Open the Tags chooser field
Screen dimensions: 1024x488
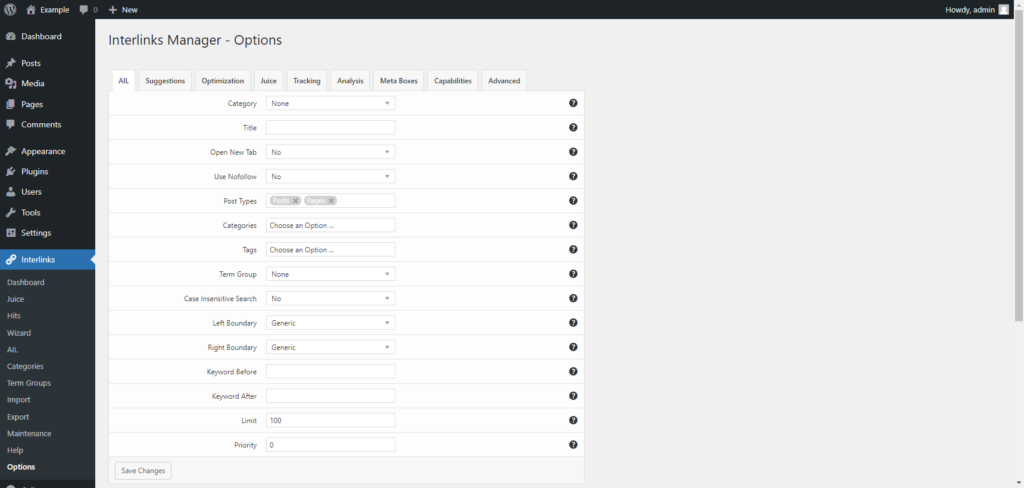coord(330,250)
